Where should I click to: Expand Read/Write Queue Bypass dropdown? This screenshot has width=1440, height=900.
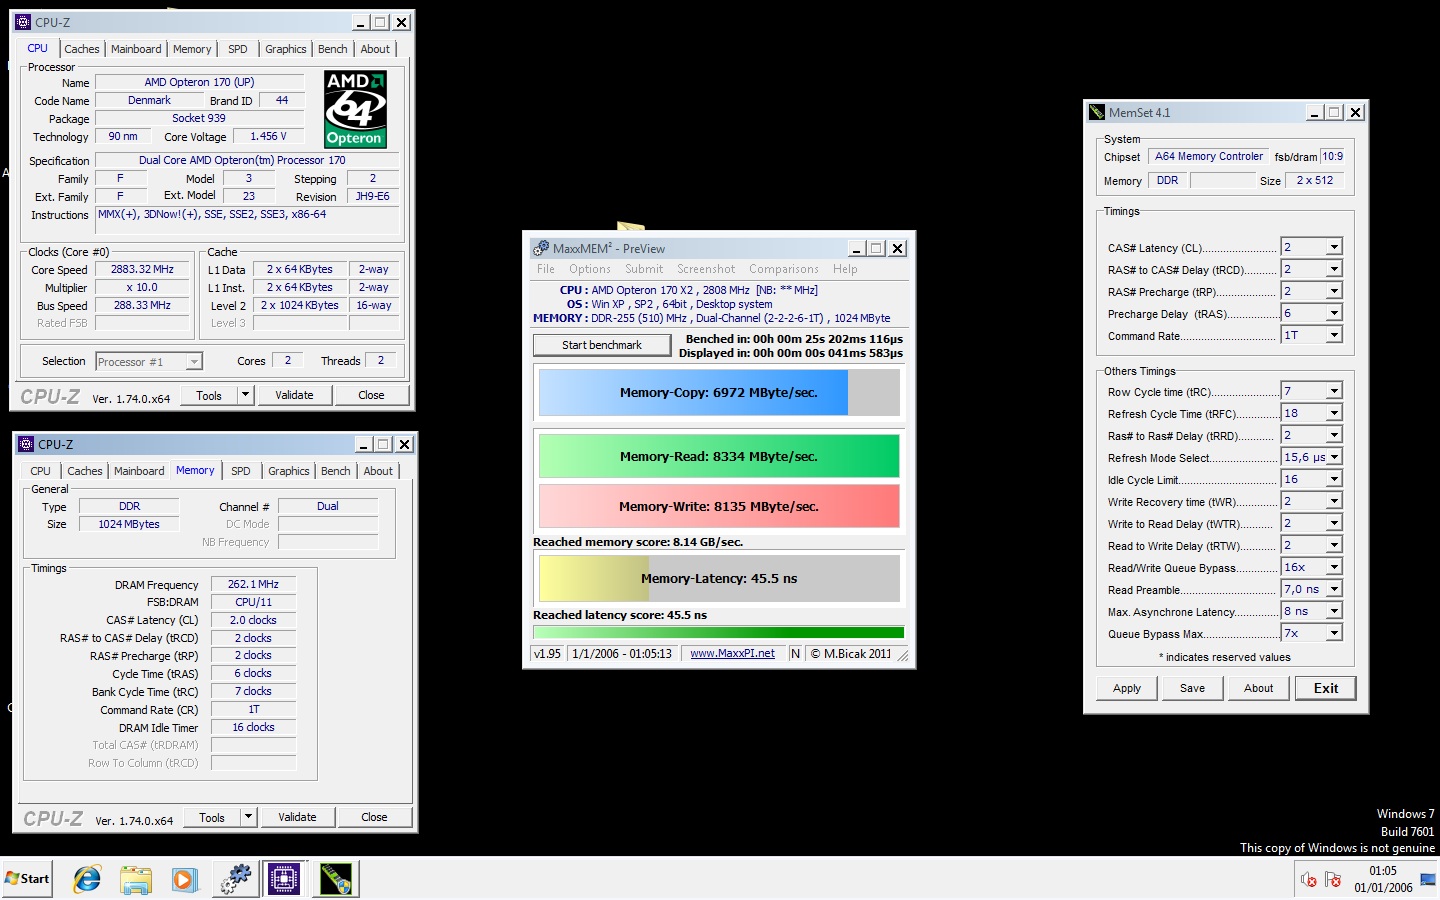pyautogui.click(x=1333, y=567)
